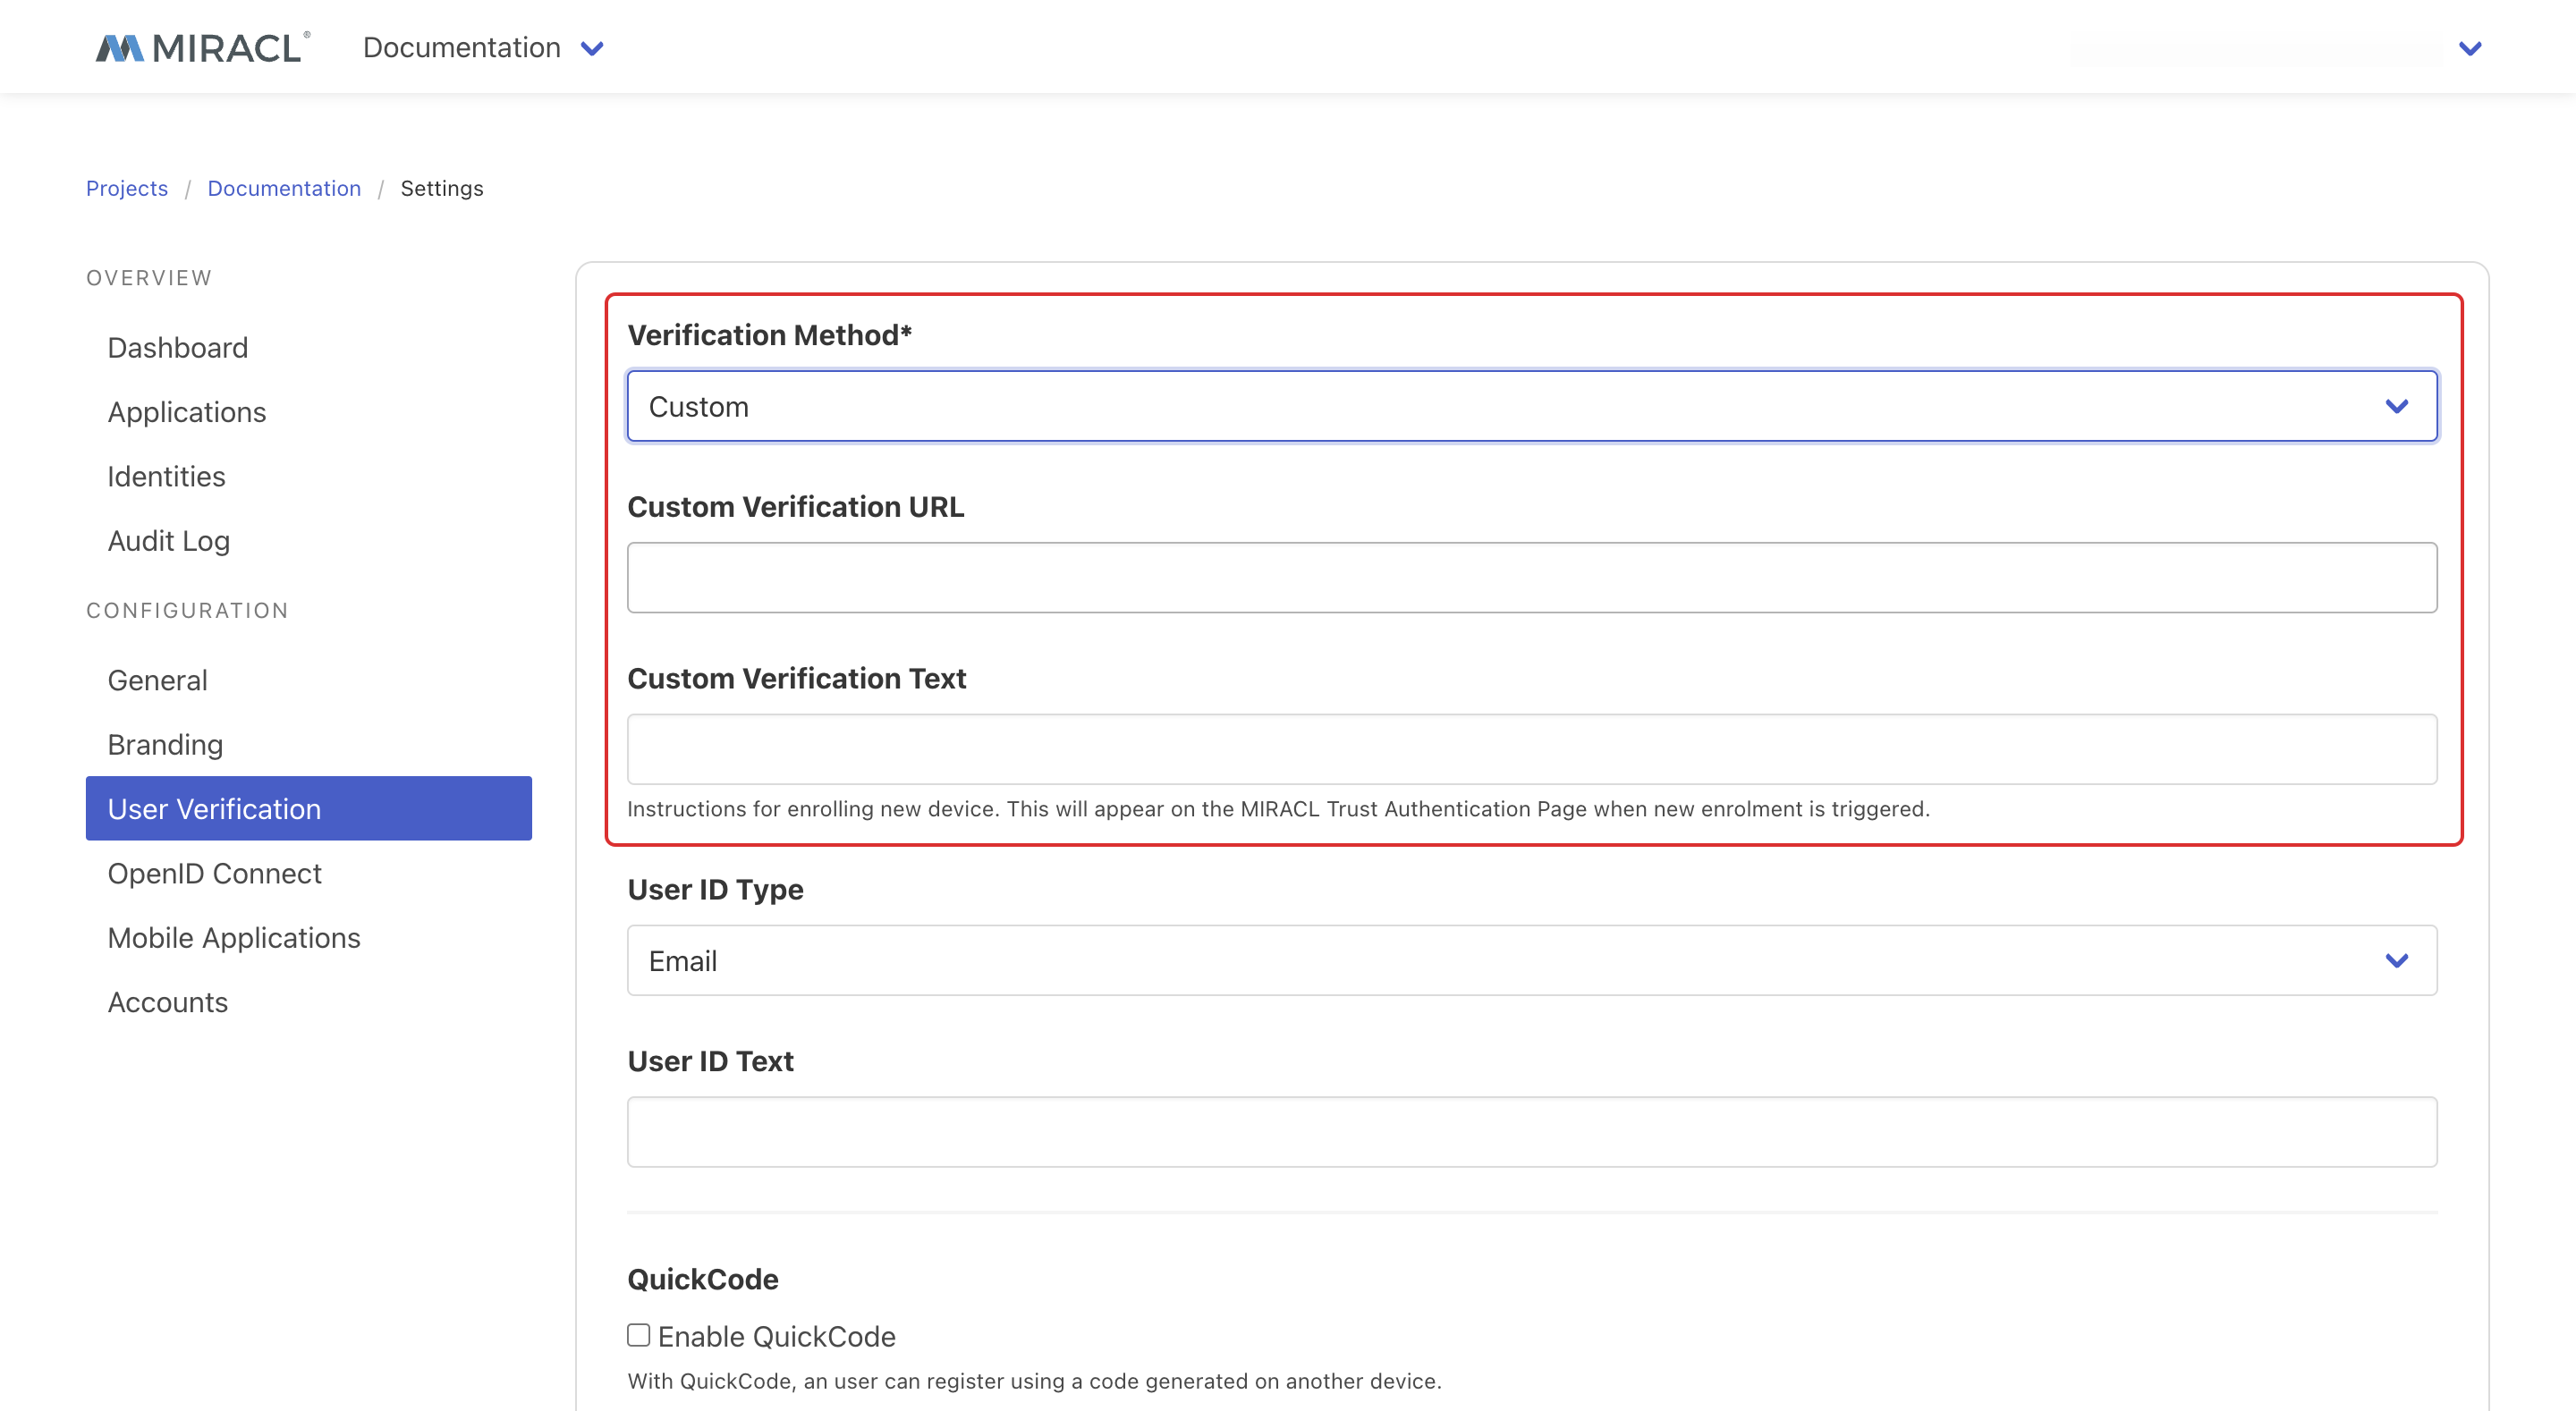Open Dashboard in the sidebar
The height and width of the screenshot is (1411, 2576).
click(x=178, y=347)
